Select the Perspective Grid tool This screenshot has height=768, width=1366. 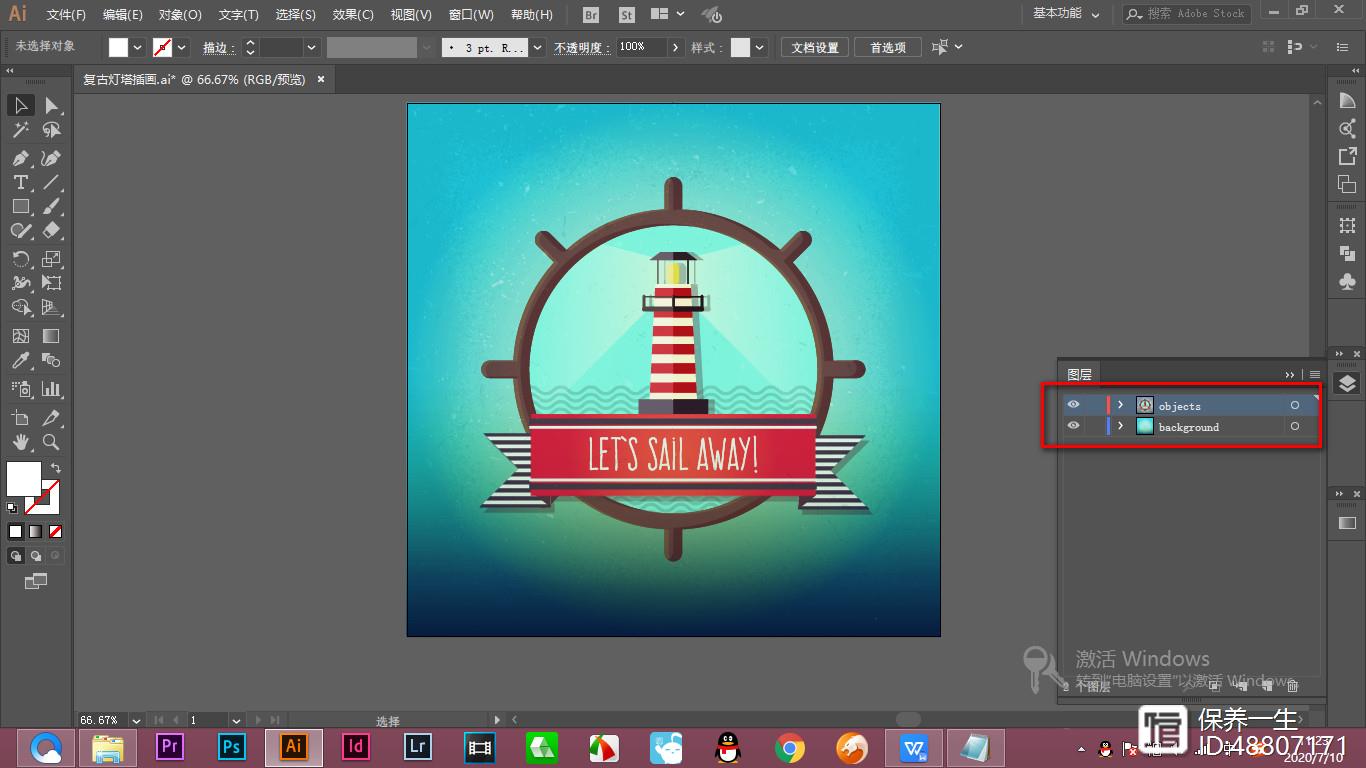tap(51, 307)
